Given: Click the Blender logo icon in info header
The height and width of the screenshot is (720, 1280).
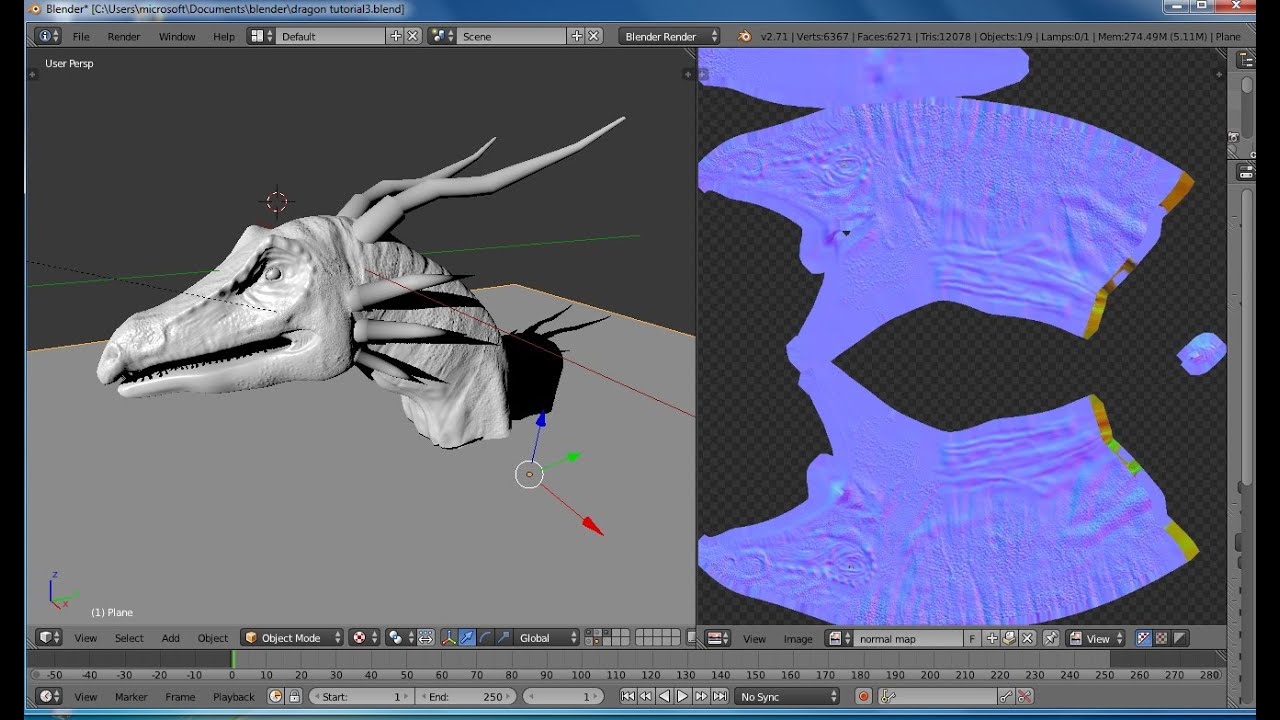Looking at the screenshot, I should 744,36.
